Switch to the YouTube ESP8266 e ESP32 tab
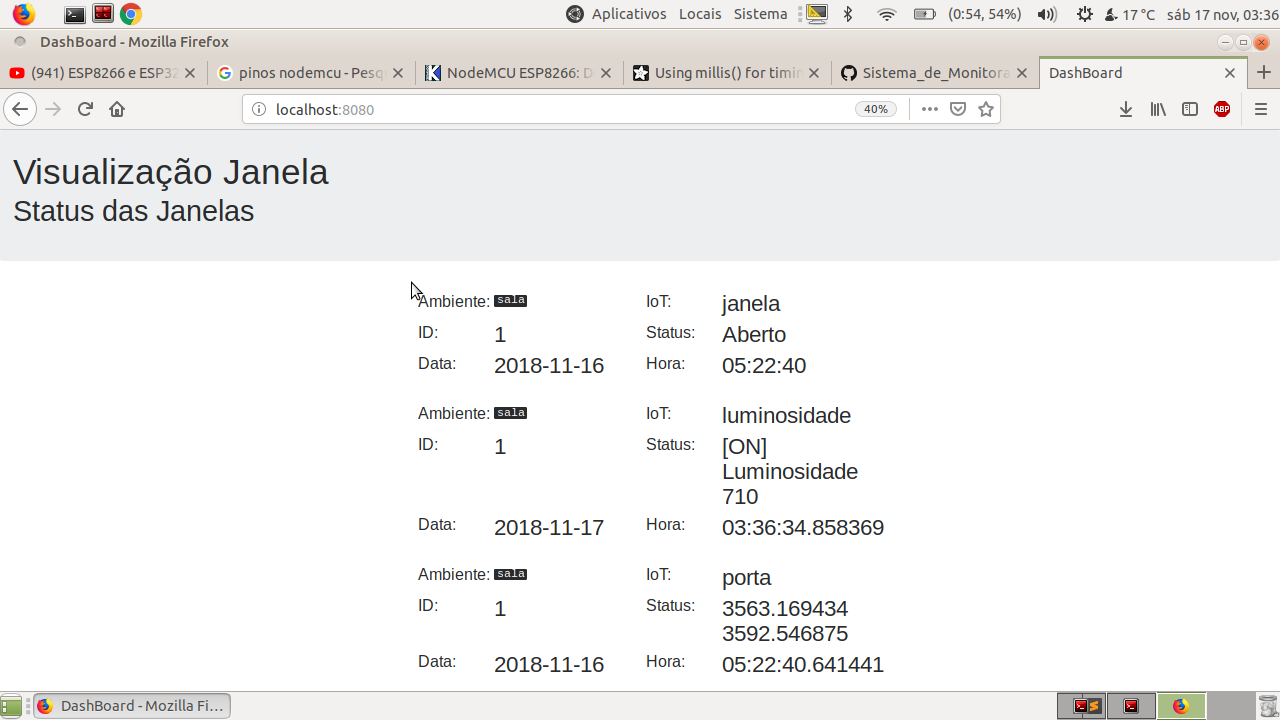Screen dimensions: 1280x720 point(104,73)
